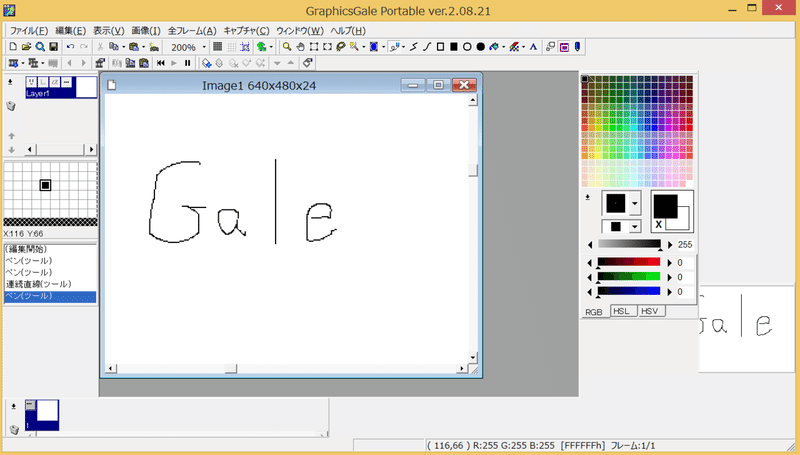Click the red color channel slider
800x455 pixels.
pyautogui.click(x=629, y=262)
